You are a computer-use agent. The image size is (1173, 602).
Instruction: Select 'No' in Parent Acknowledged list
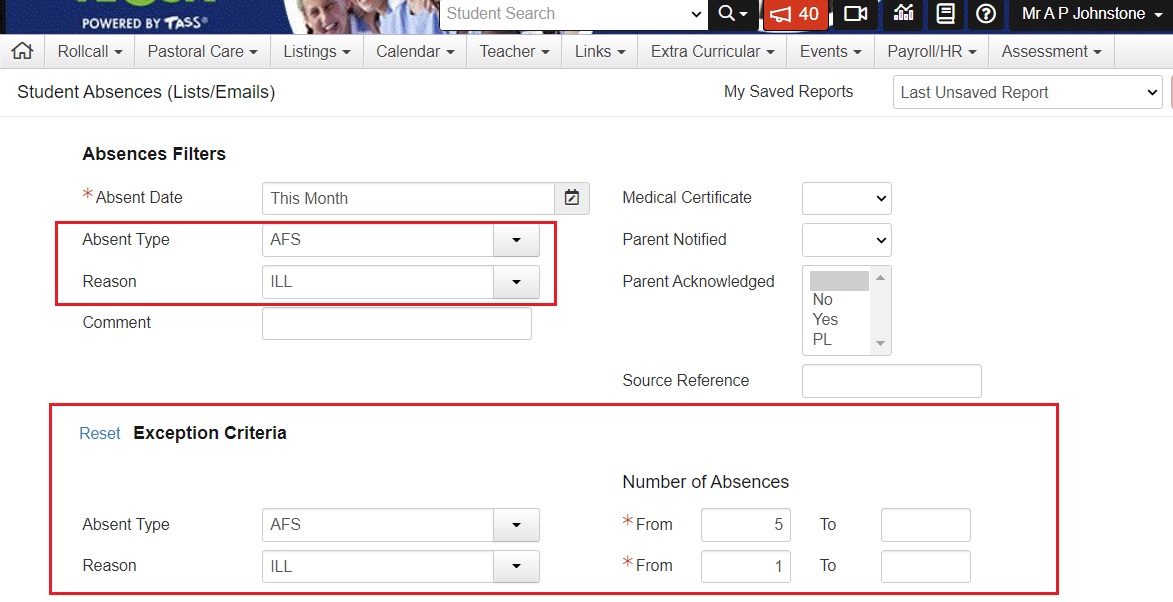click(823, 300)
